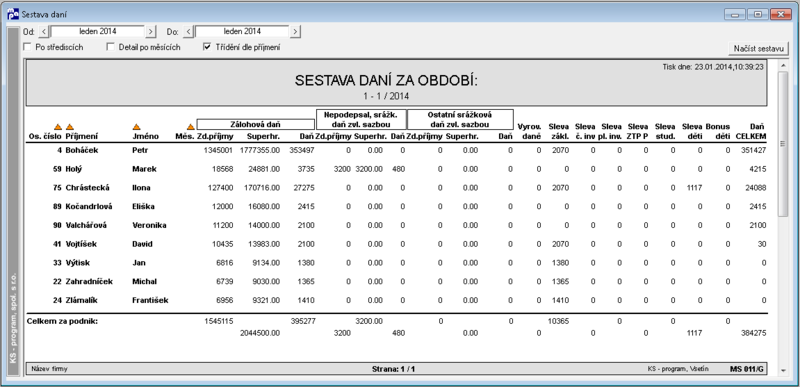The height and width of the screenshot is (387, 800).
Task: Click Holý's withholding tax value 480
Action: coord(398,169)
